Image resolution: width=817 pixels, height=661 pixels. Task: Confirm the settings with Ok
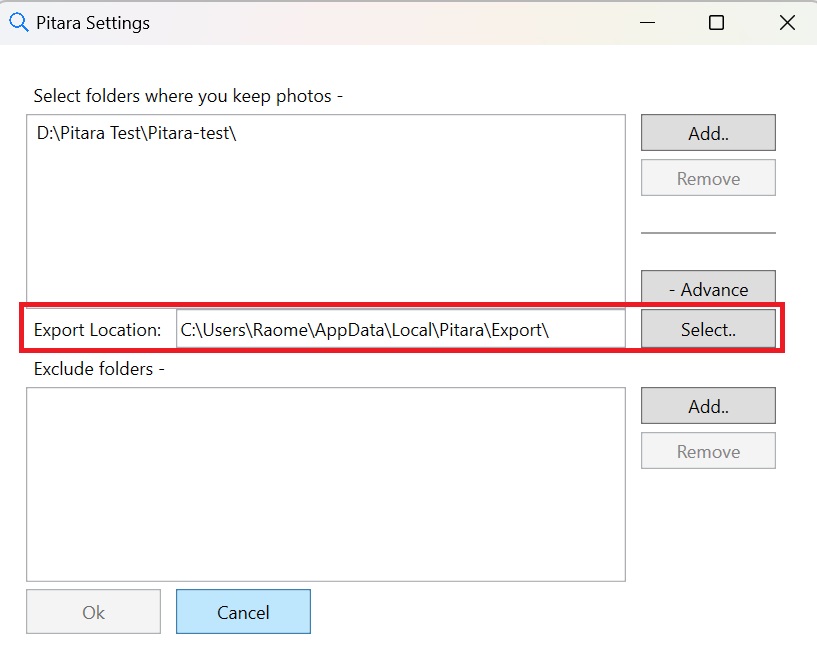pos(93,611)
